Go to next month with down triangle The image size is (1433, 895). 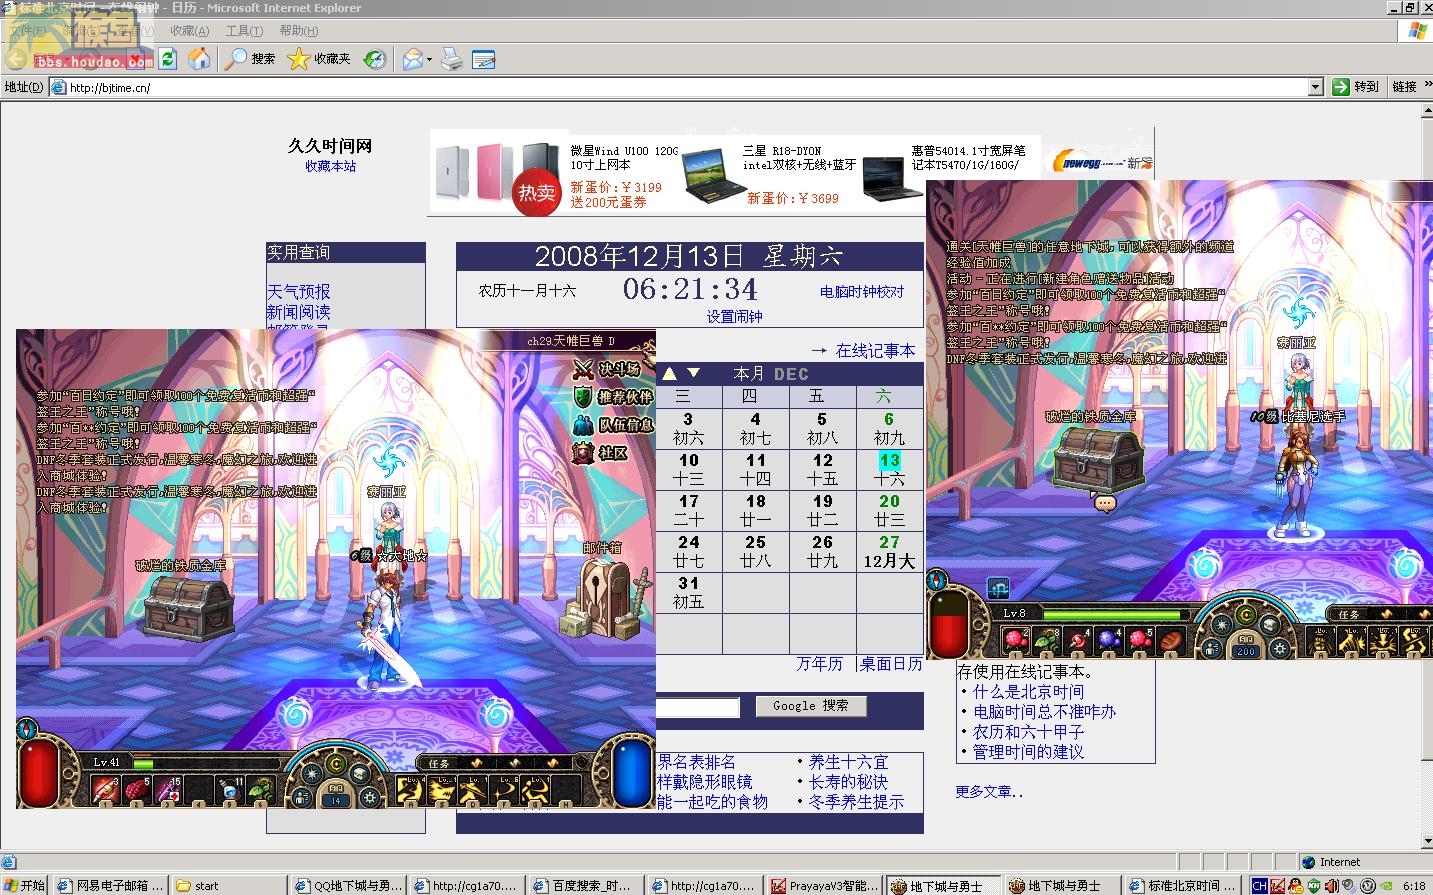pos(693,373)
